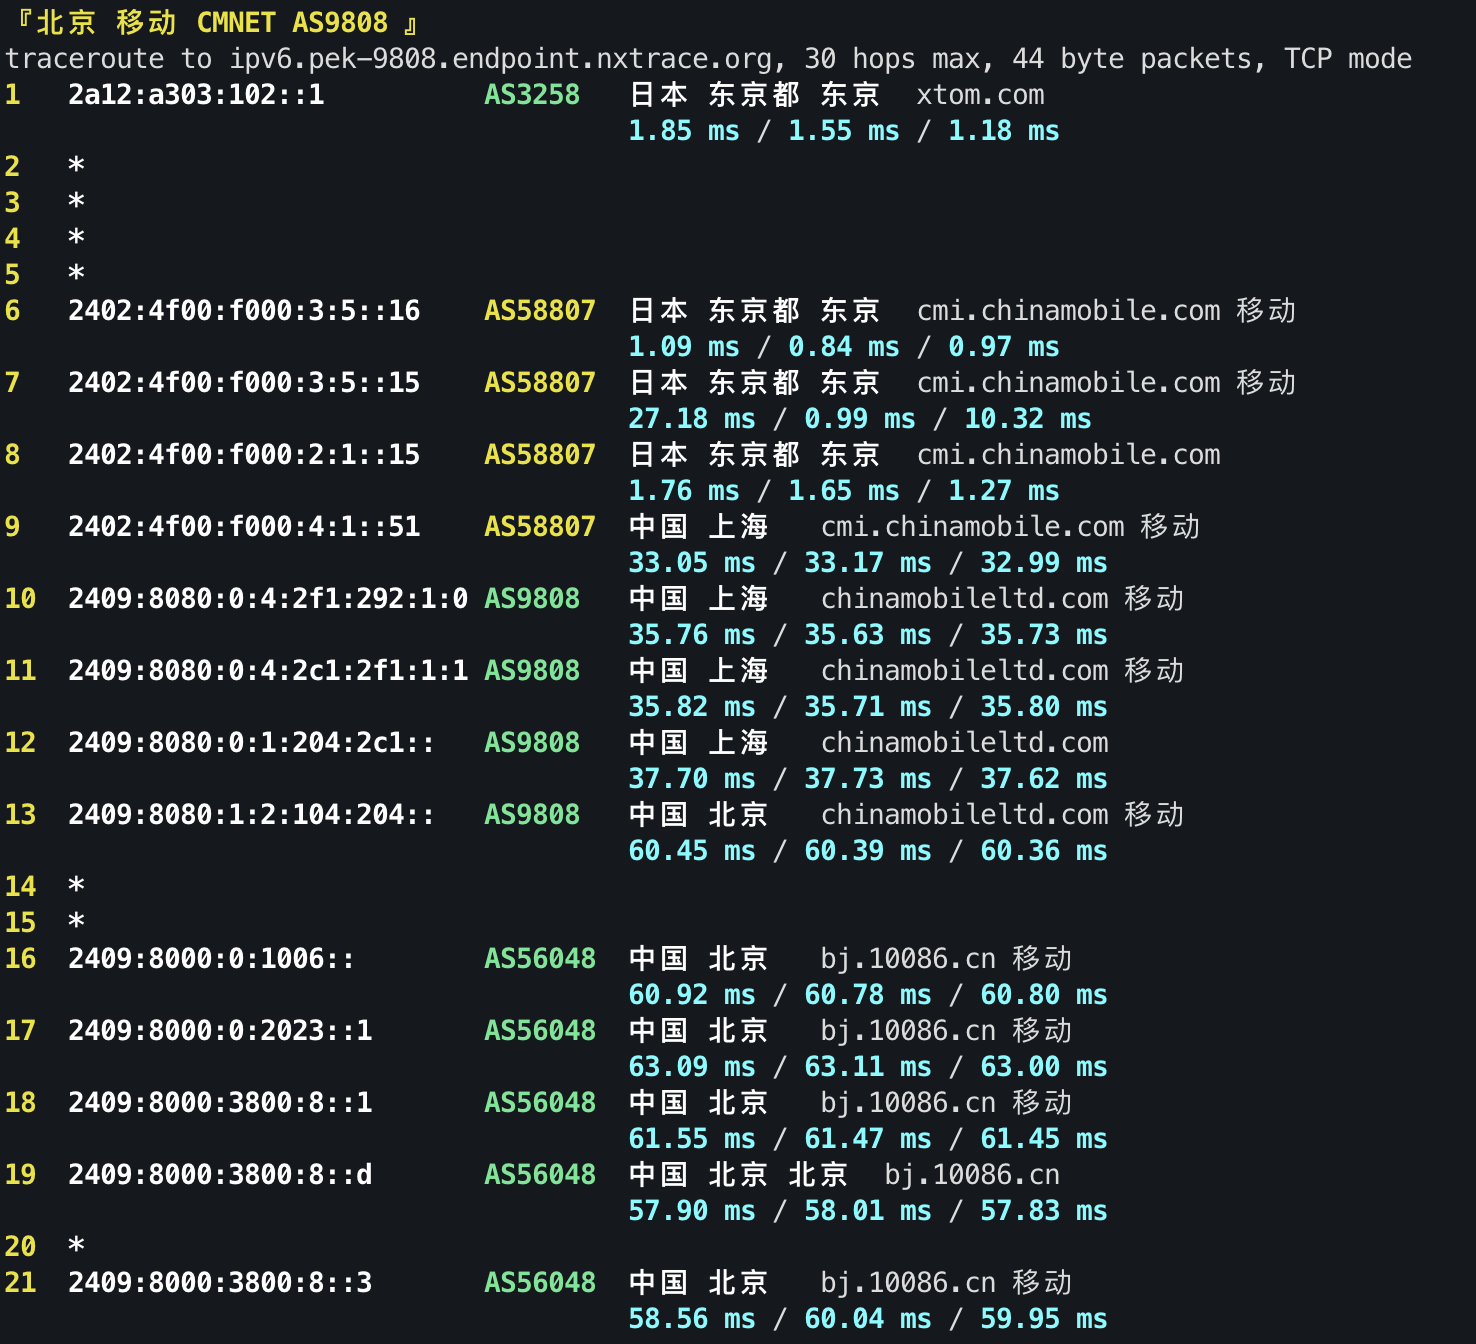1476x1344 pixels.
Task: Click latency value 58.56 ms
Action: [x=692, y=1319]
